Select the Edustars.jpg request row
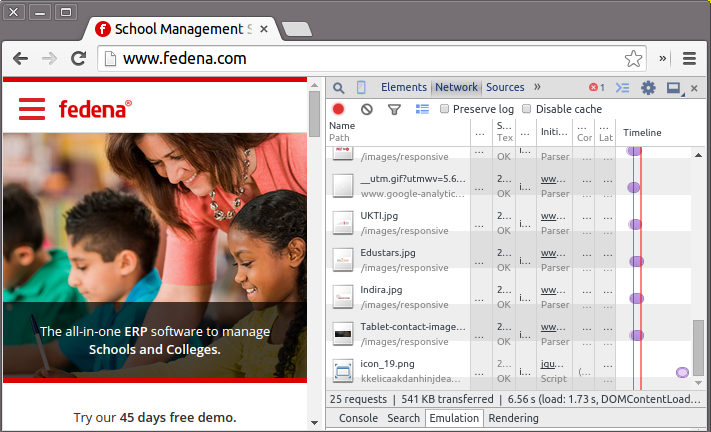Image resolution: width=711 pixels, height=432 pixels. coord(400,260)
